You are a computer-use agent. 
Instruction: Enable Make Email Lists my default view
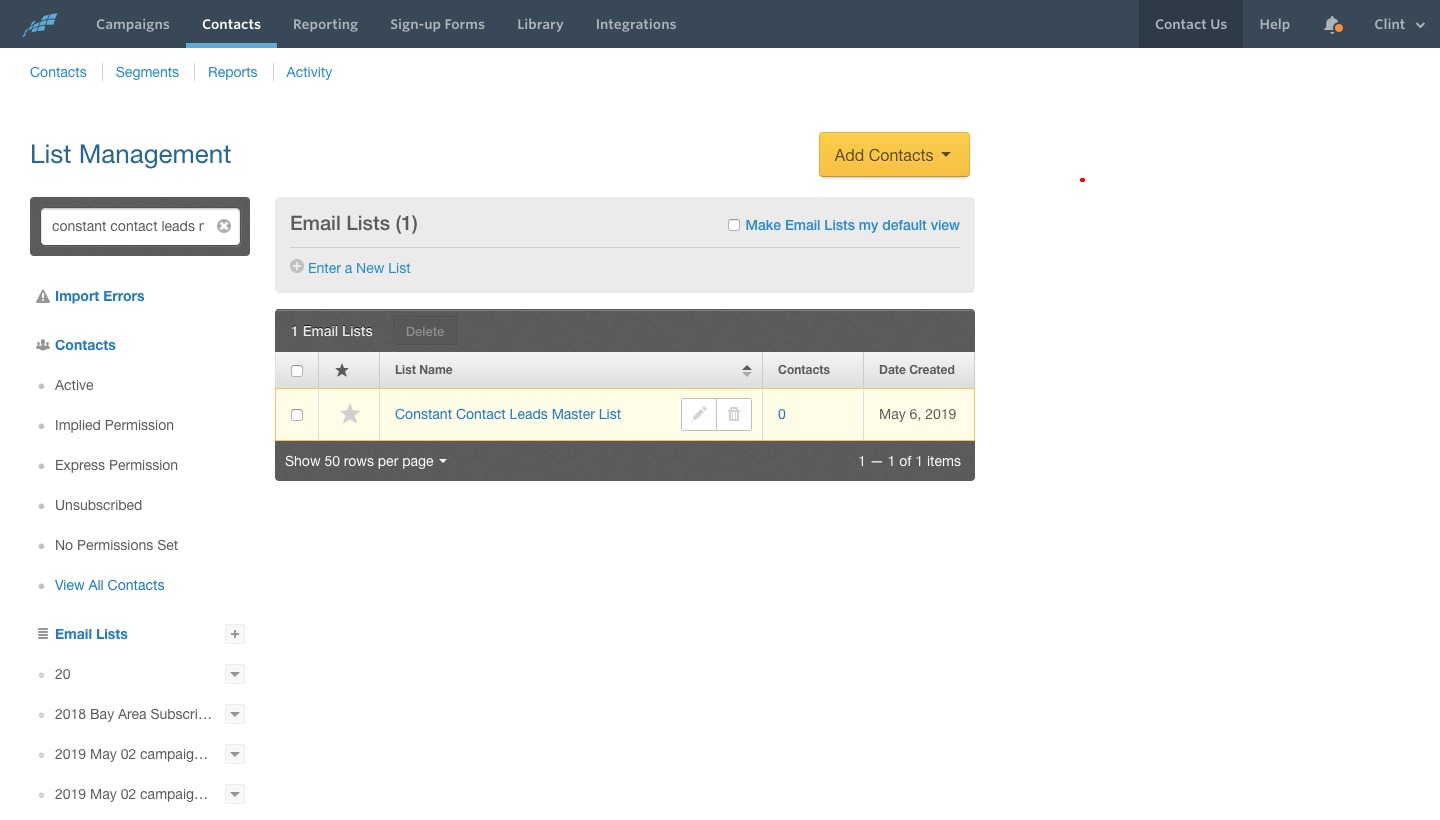734,225
